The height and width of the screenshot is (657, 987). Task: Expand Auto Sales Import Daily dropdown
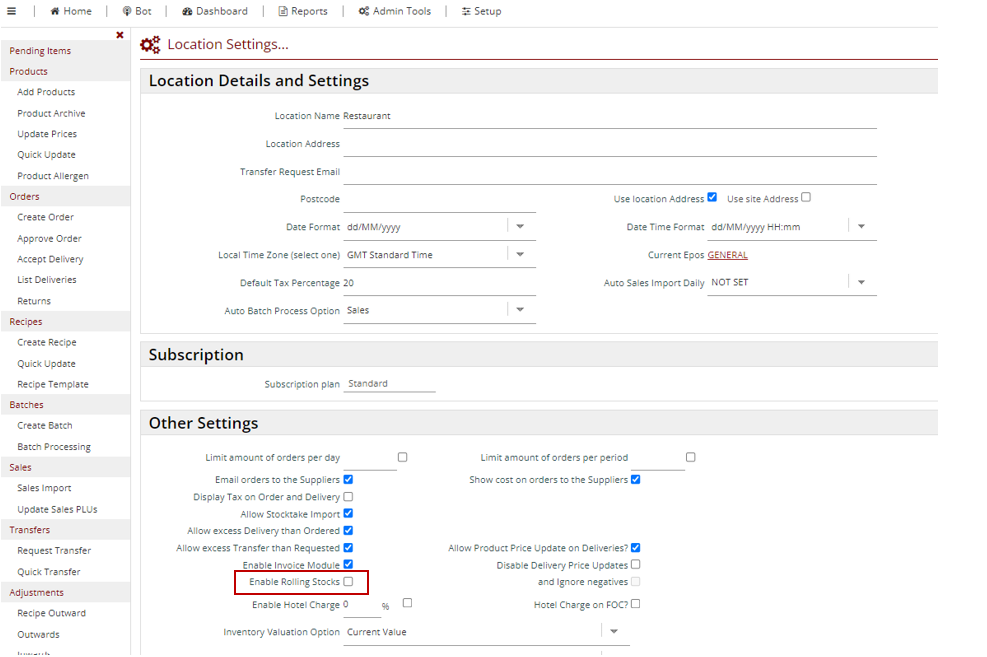pyautogui.click(x=861, y=283)
